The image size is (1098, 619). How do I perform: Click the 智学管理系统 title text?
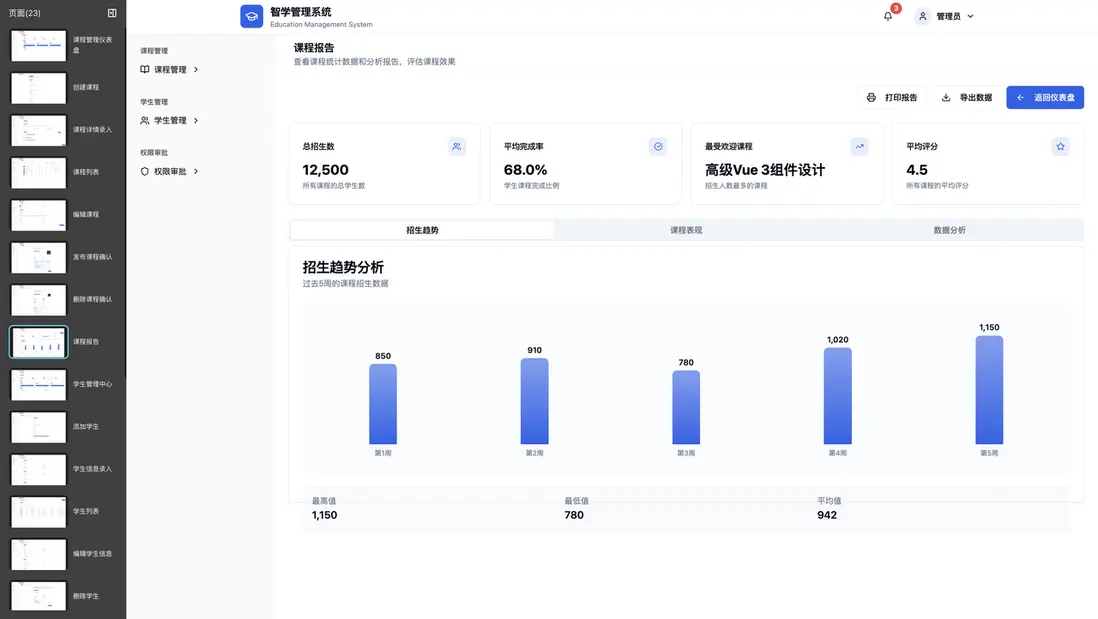(x=300, y=12)
